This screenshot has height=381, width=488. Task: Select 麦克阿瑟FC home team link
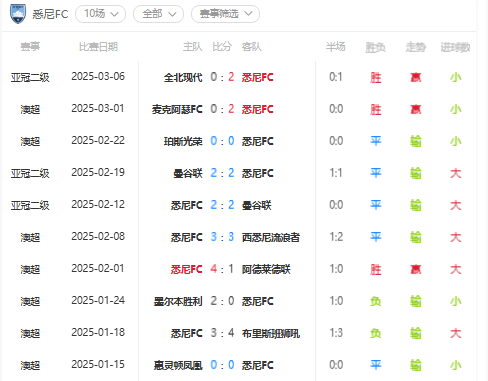(177, 109)
